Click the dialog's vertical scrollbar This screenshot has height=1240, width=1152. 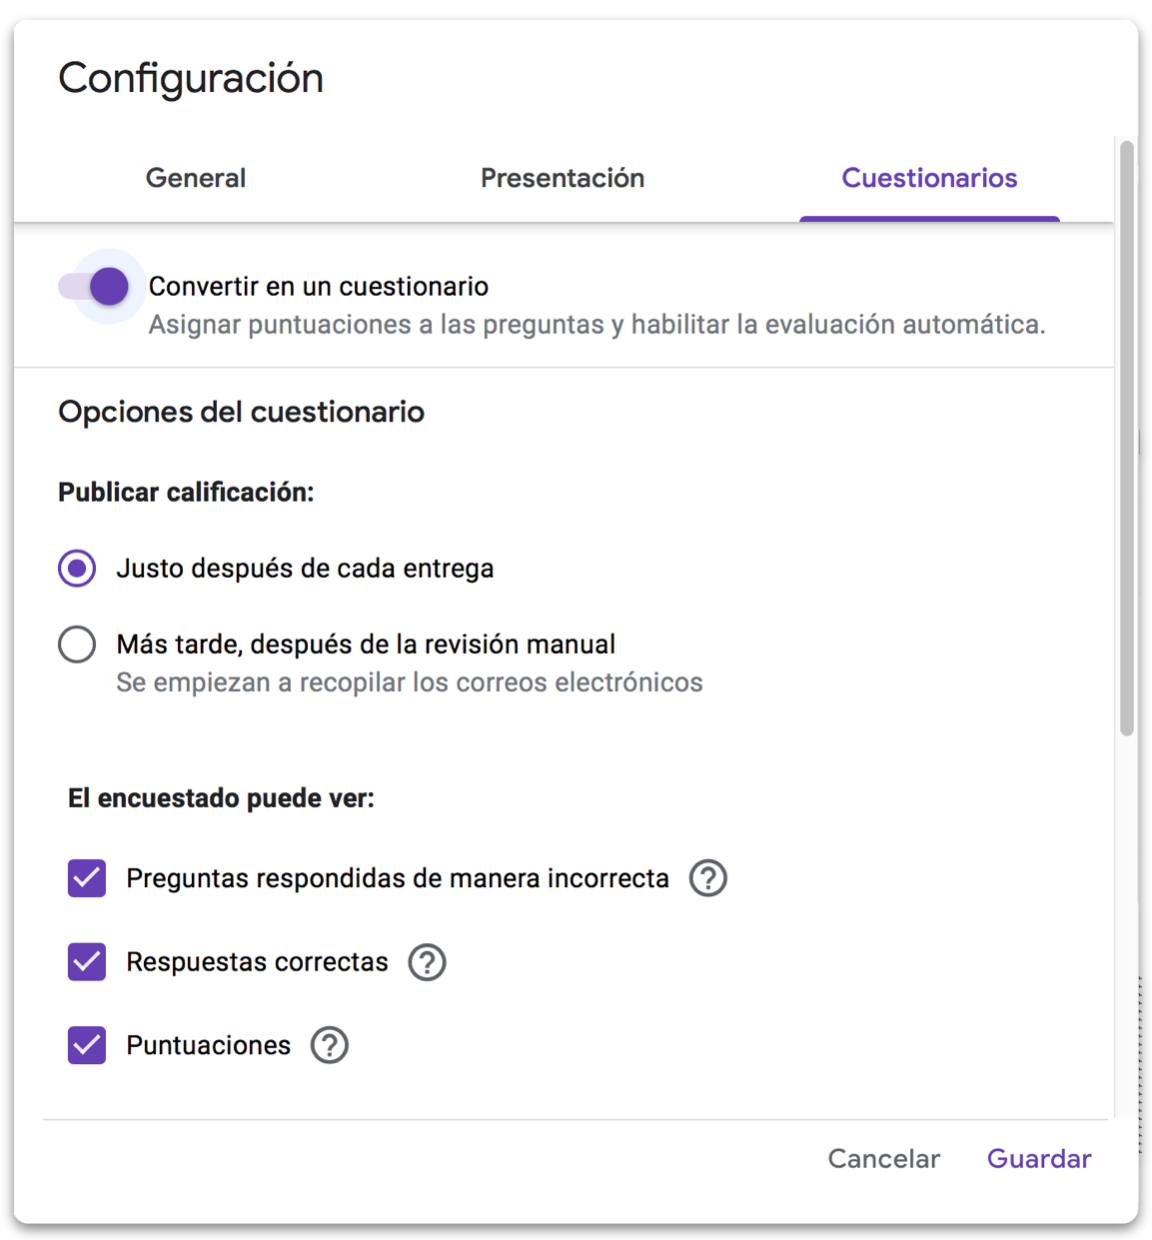[x=1127, y=438]
